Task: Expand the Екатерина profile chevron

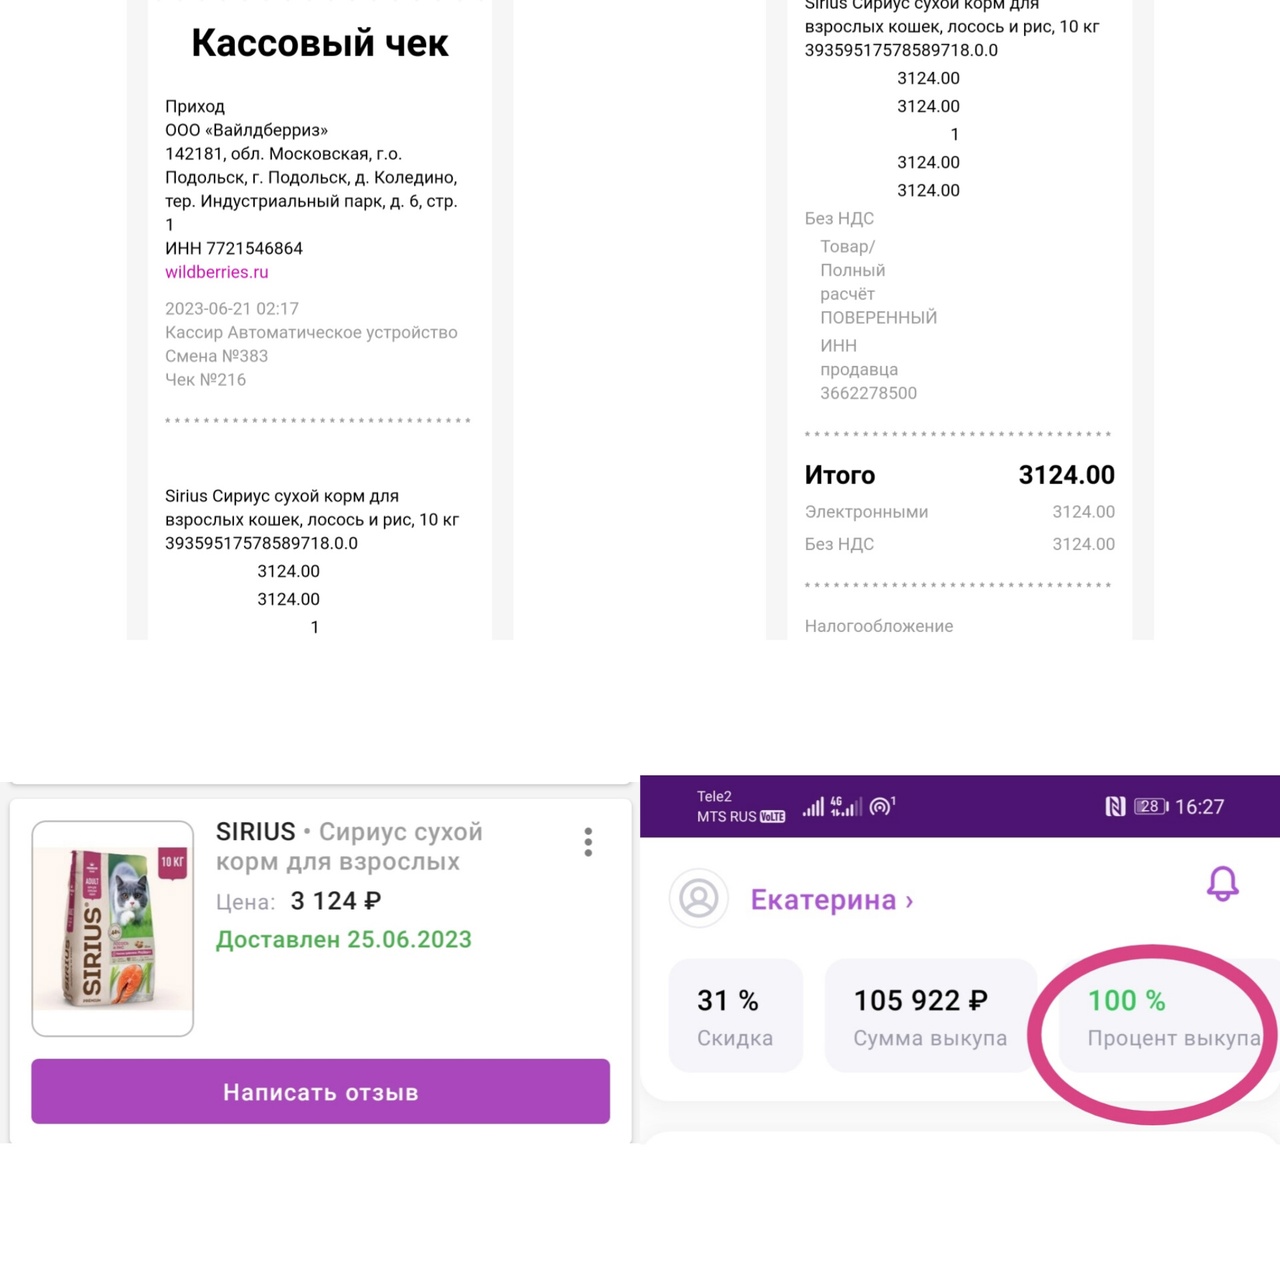Action: (x=909, y=901)
